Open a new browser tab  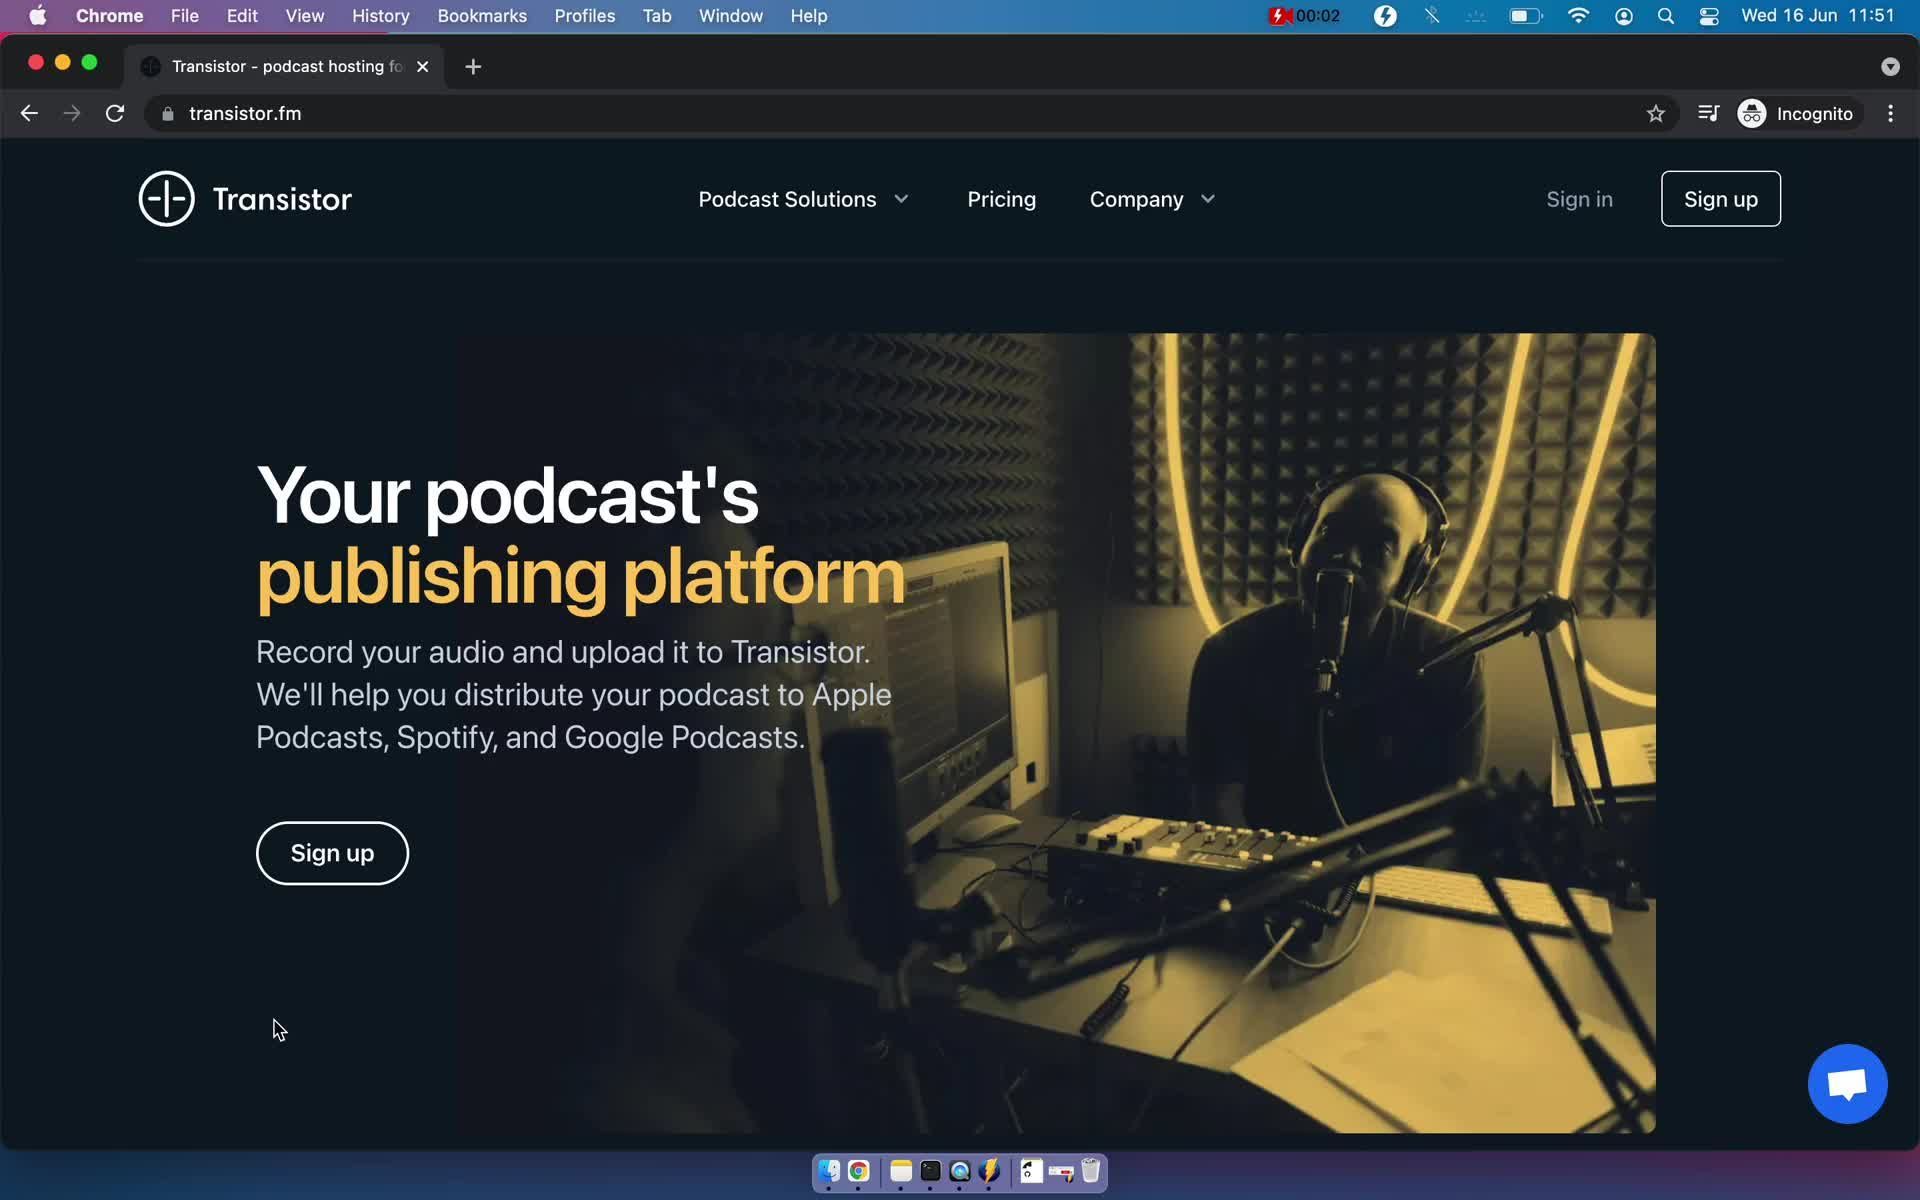pyautogui.click(x=473, y=67)
